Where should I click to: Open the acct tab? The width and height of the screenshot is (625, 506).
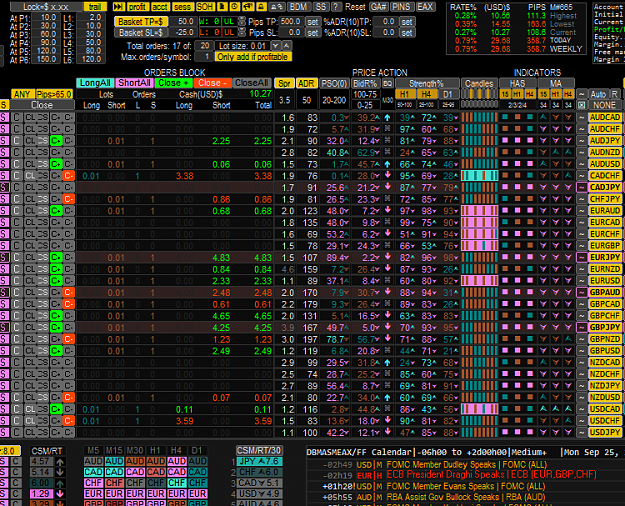tap(160, 7)
